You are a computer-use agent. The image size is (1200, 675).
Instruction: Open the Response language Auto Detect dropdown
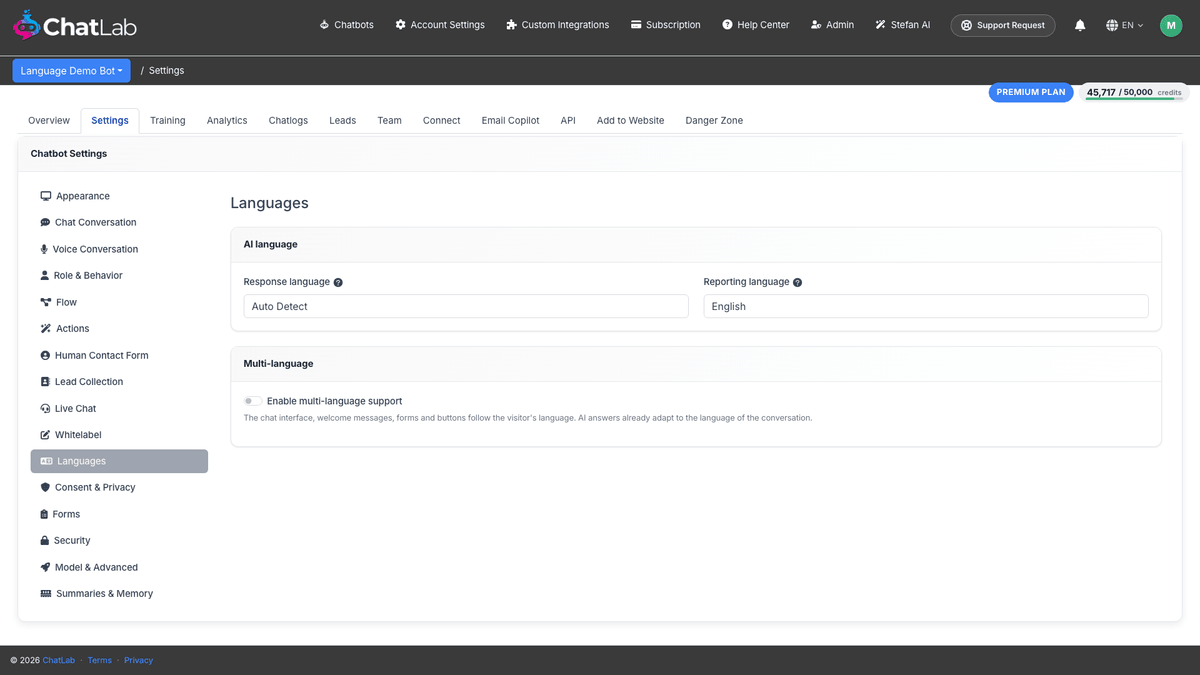pyautogui.click(x=466, y=306)
